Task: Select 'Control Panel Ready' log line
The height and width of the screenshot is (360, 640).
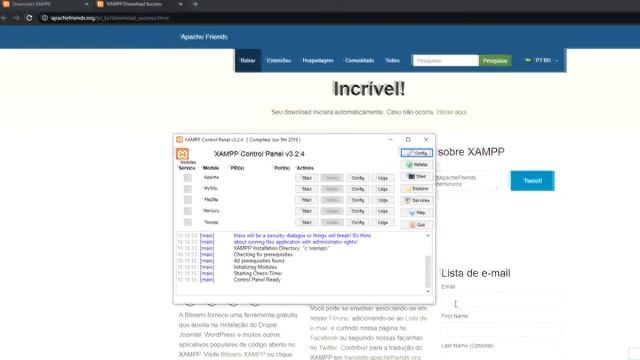Action: (x=257, y=280)
